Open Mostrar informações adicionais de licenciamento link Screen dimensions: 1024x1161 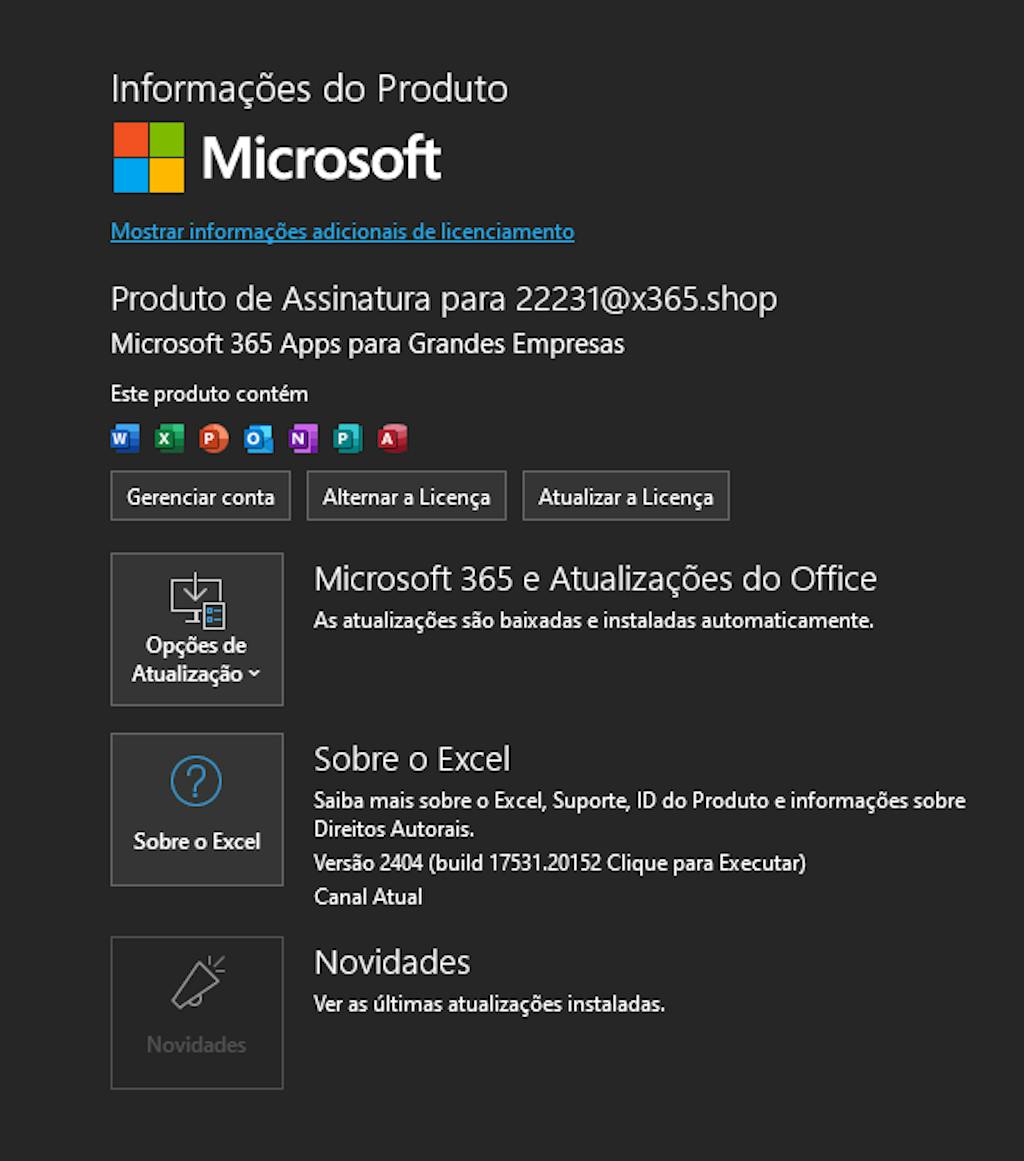tap(342, 232)
